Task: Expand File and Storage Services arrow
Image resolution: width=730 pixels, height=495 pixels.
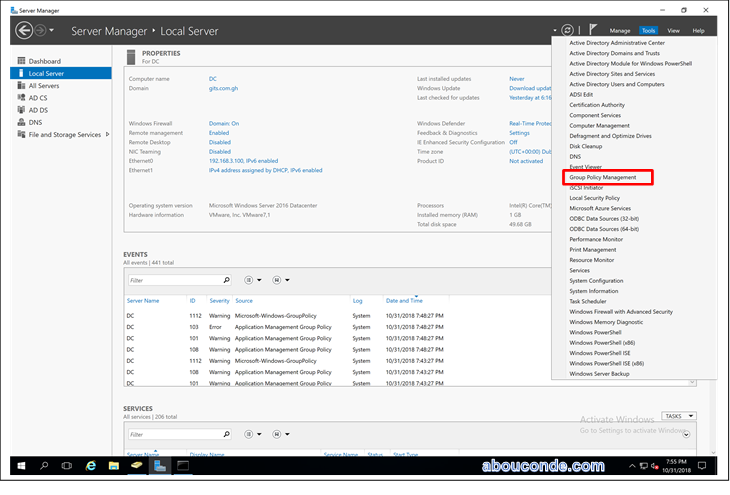Action: 108,135
